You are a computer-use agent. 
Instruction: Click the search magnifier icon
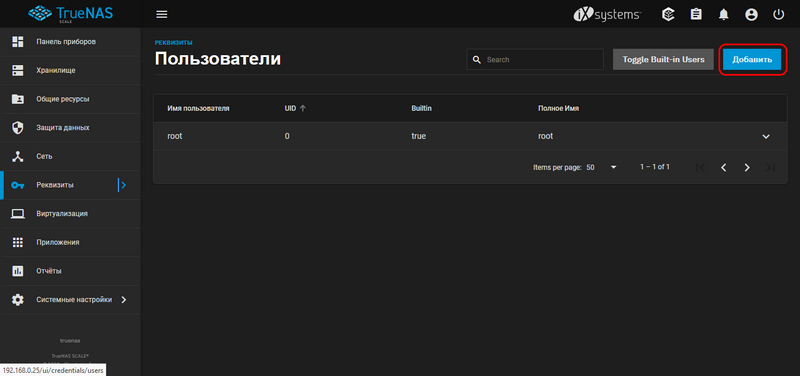[477, 60]
